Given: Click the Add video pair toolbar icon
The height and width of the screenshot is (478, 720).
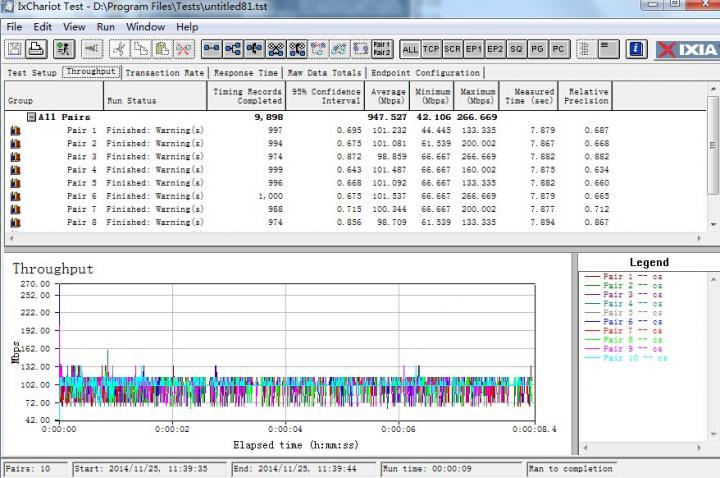Looking at the screenshot, I should (297, 49).
